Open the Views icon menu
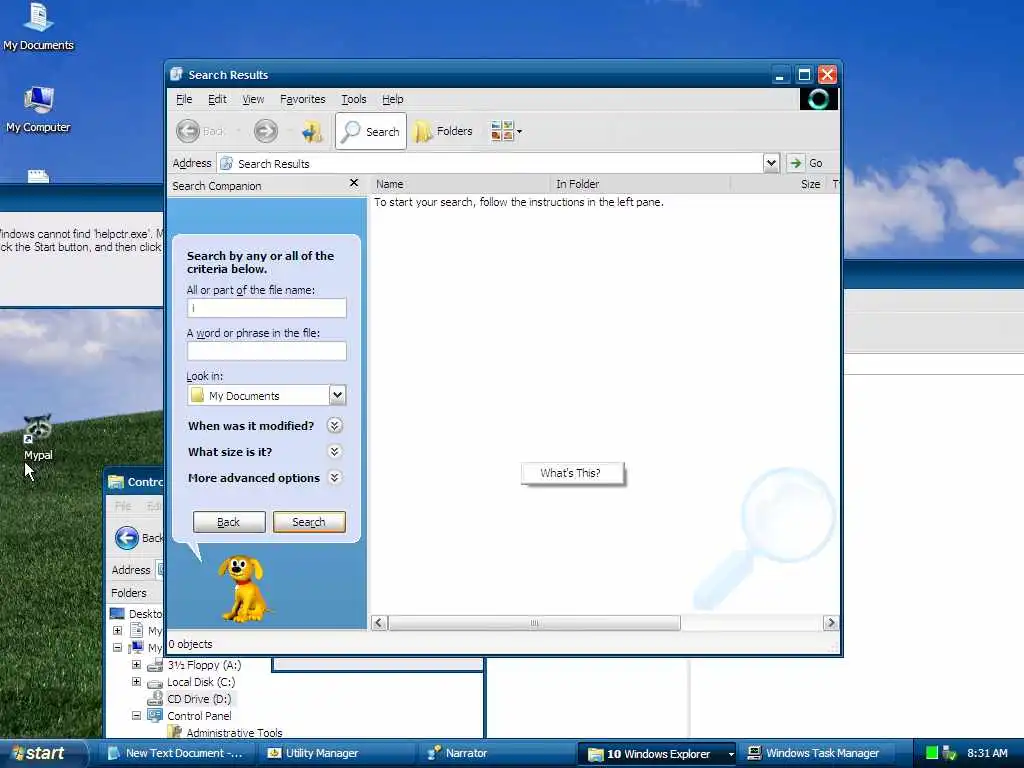 (506, 131)
